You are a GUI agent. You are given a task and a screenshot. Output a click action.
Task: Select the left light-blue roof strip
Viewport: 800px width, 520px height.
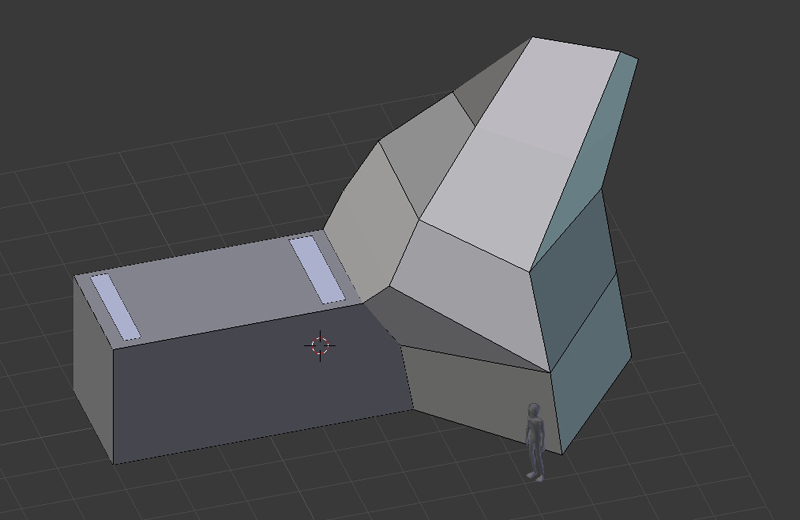pos(112,307)
